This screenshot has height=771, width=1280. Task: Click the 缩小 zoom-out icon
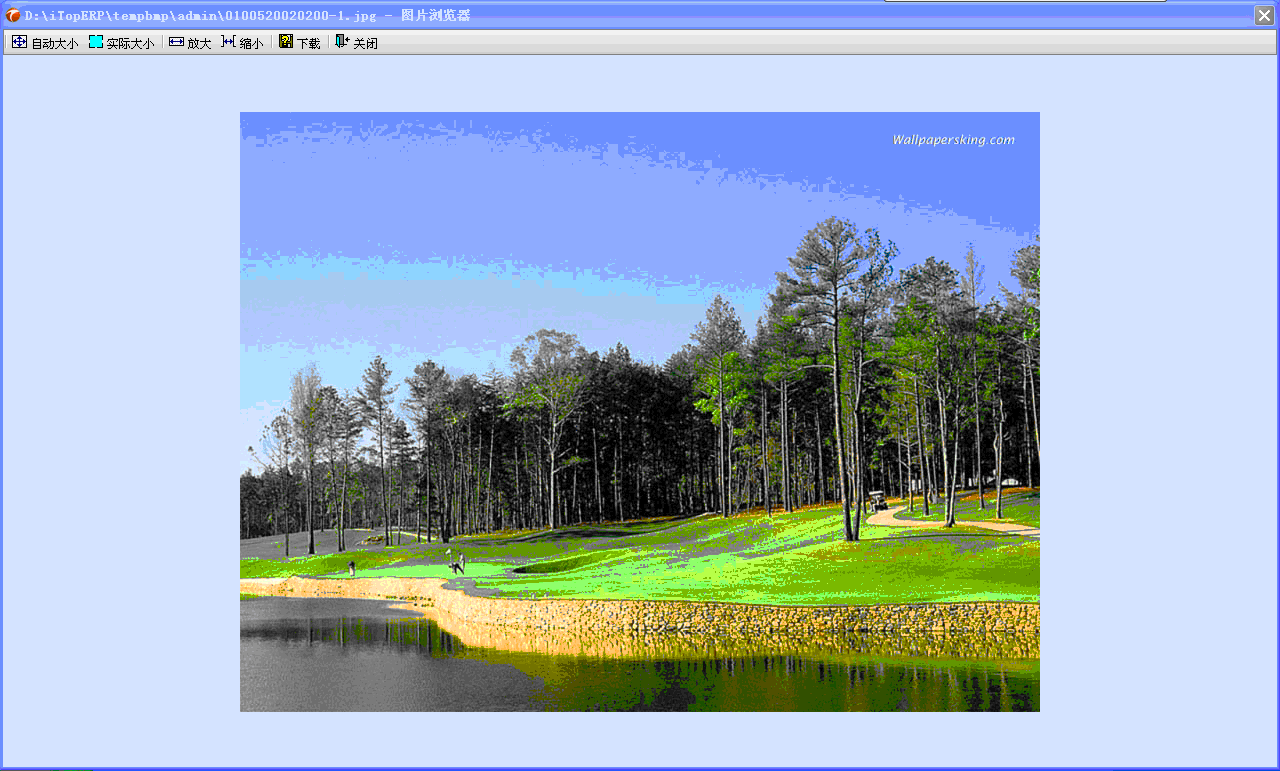[x=228, y=42]
